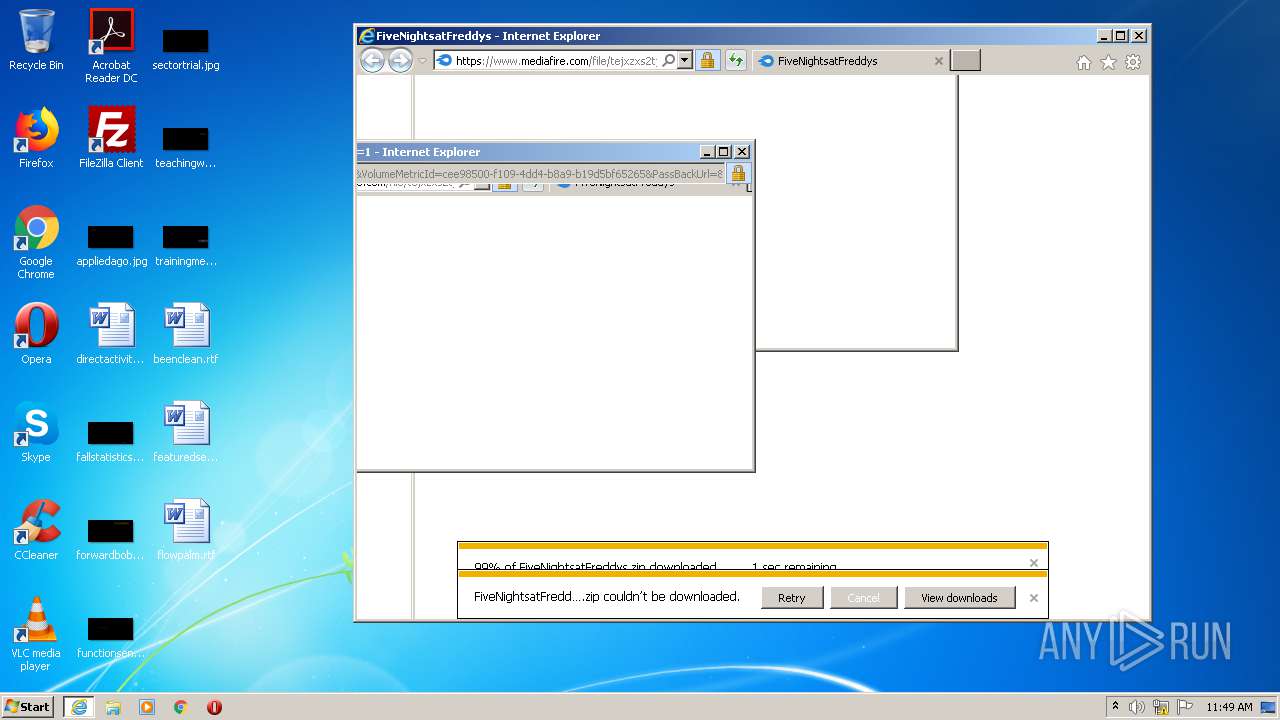This screenshot has height=720, width=1280.
Task: Select beenclean.rtf document
Action: click(x=186, y=334)
